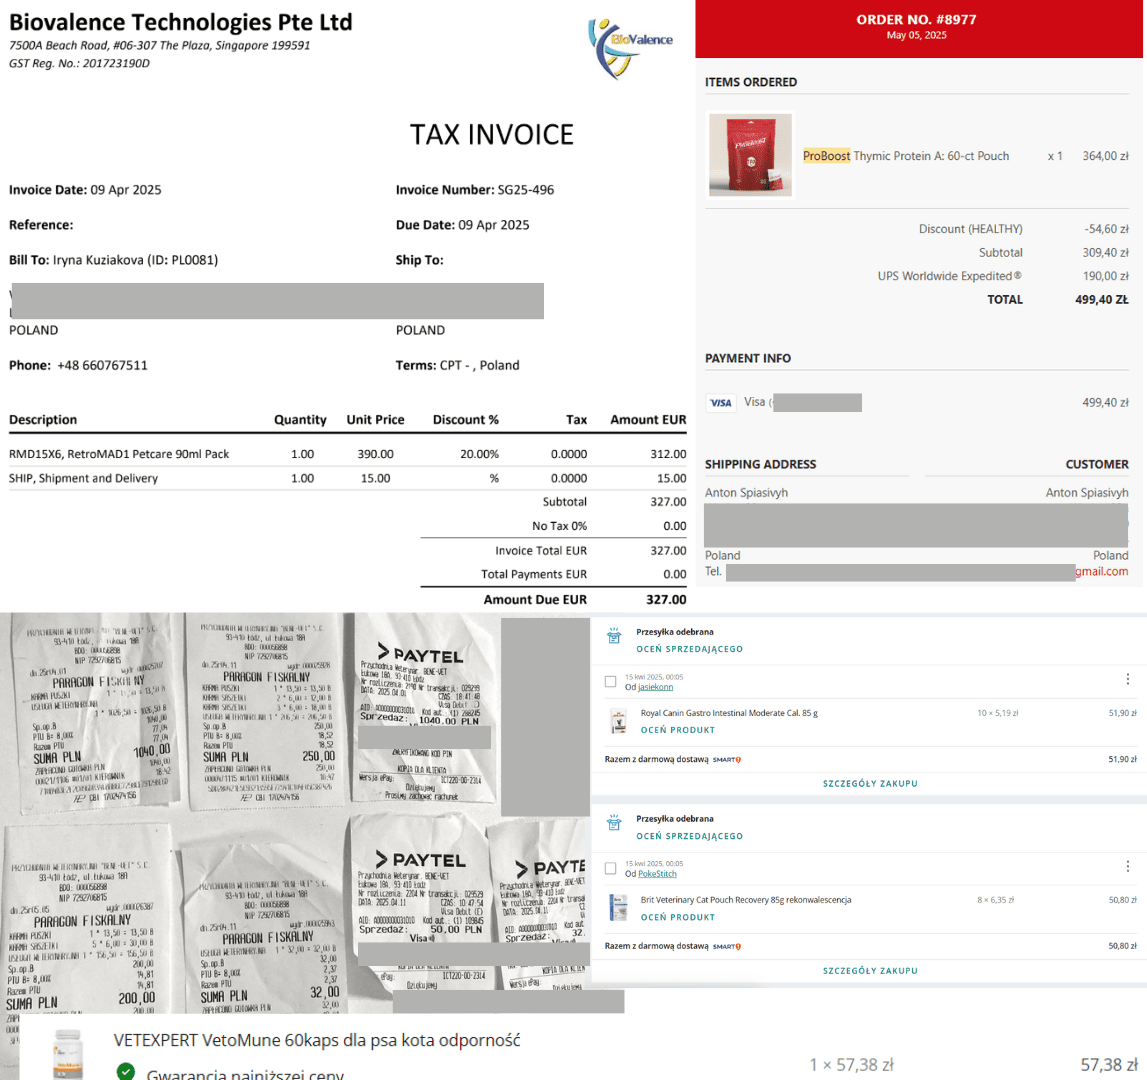Click OCEŃ SPRZEDAJĄCEGO for jasiekonn order

pos(689,649)
